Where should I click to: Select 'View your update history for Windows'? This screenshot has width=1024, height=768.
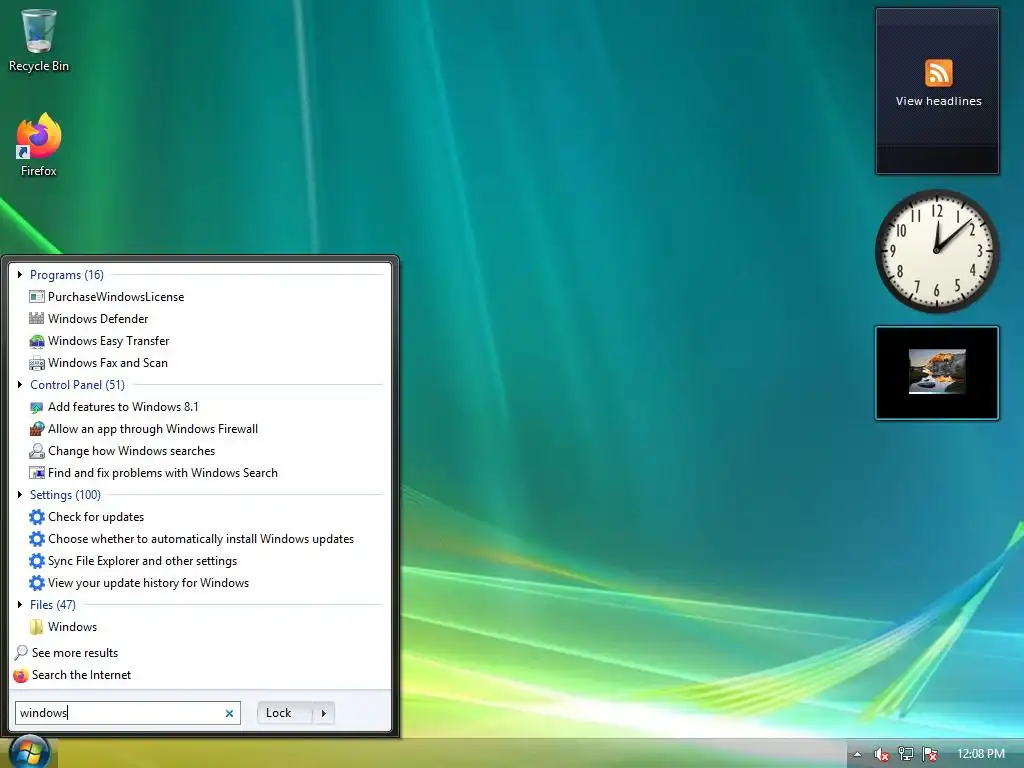(x=148, y=583)
